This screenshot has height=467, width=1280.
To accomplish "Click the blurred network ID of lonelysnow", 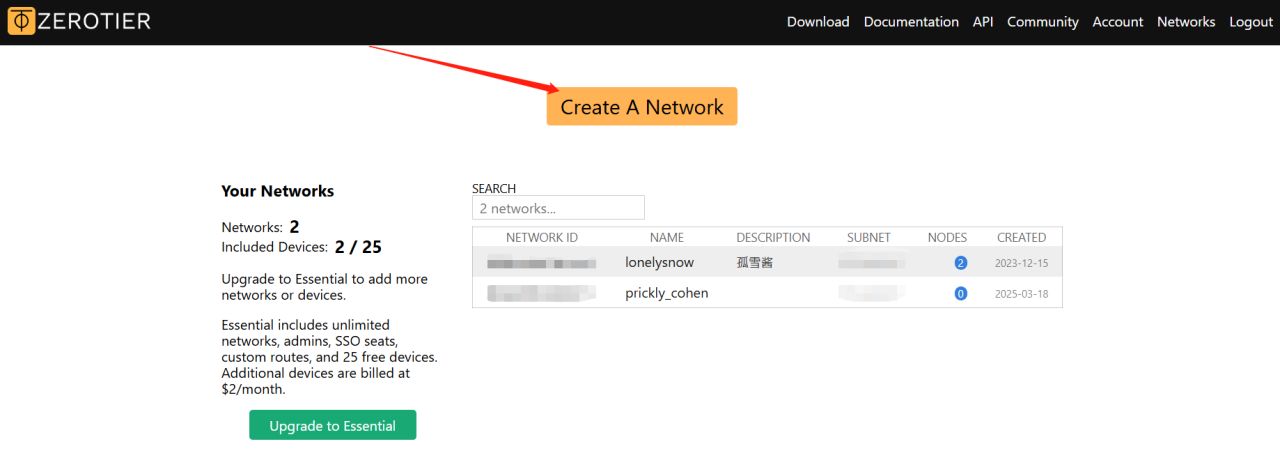I will pos(541,263).
